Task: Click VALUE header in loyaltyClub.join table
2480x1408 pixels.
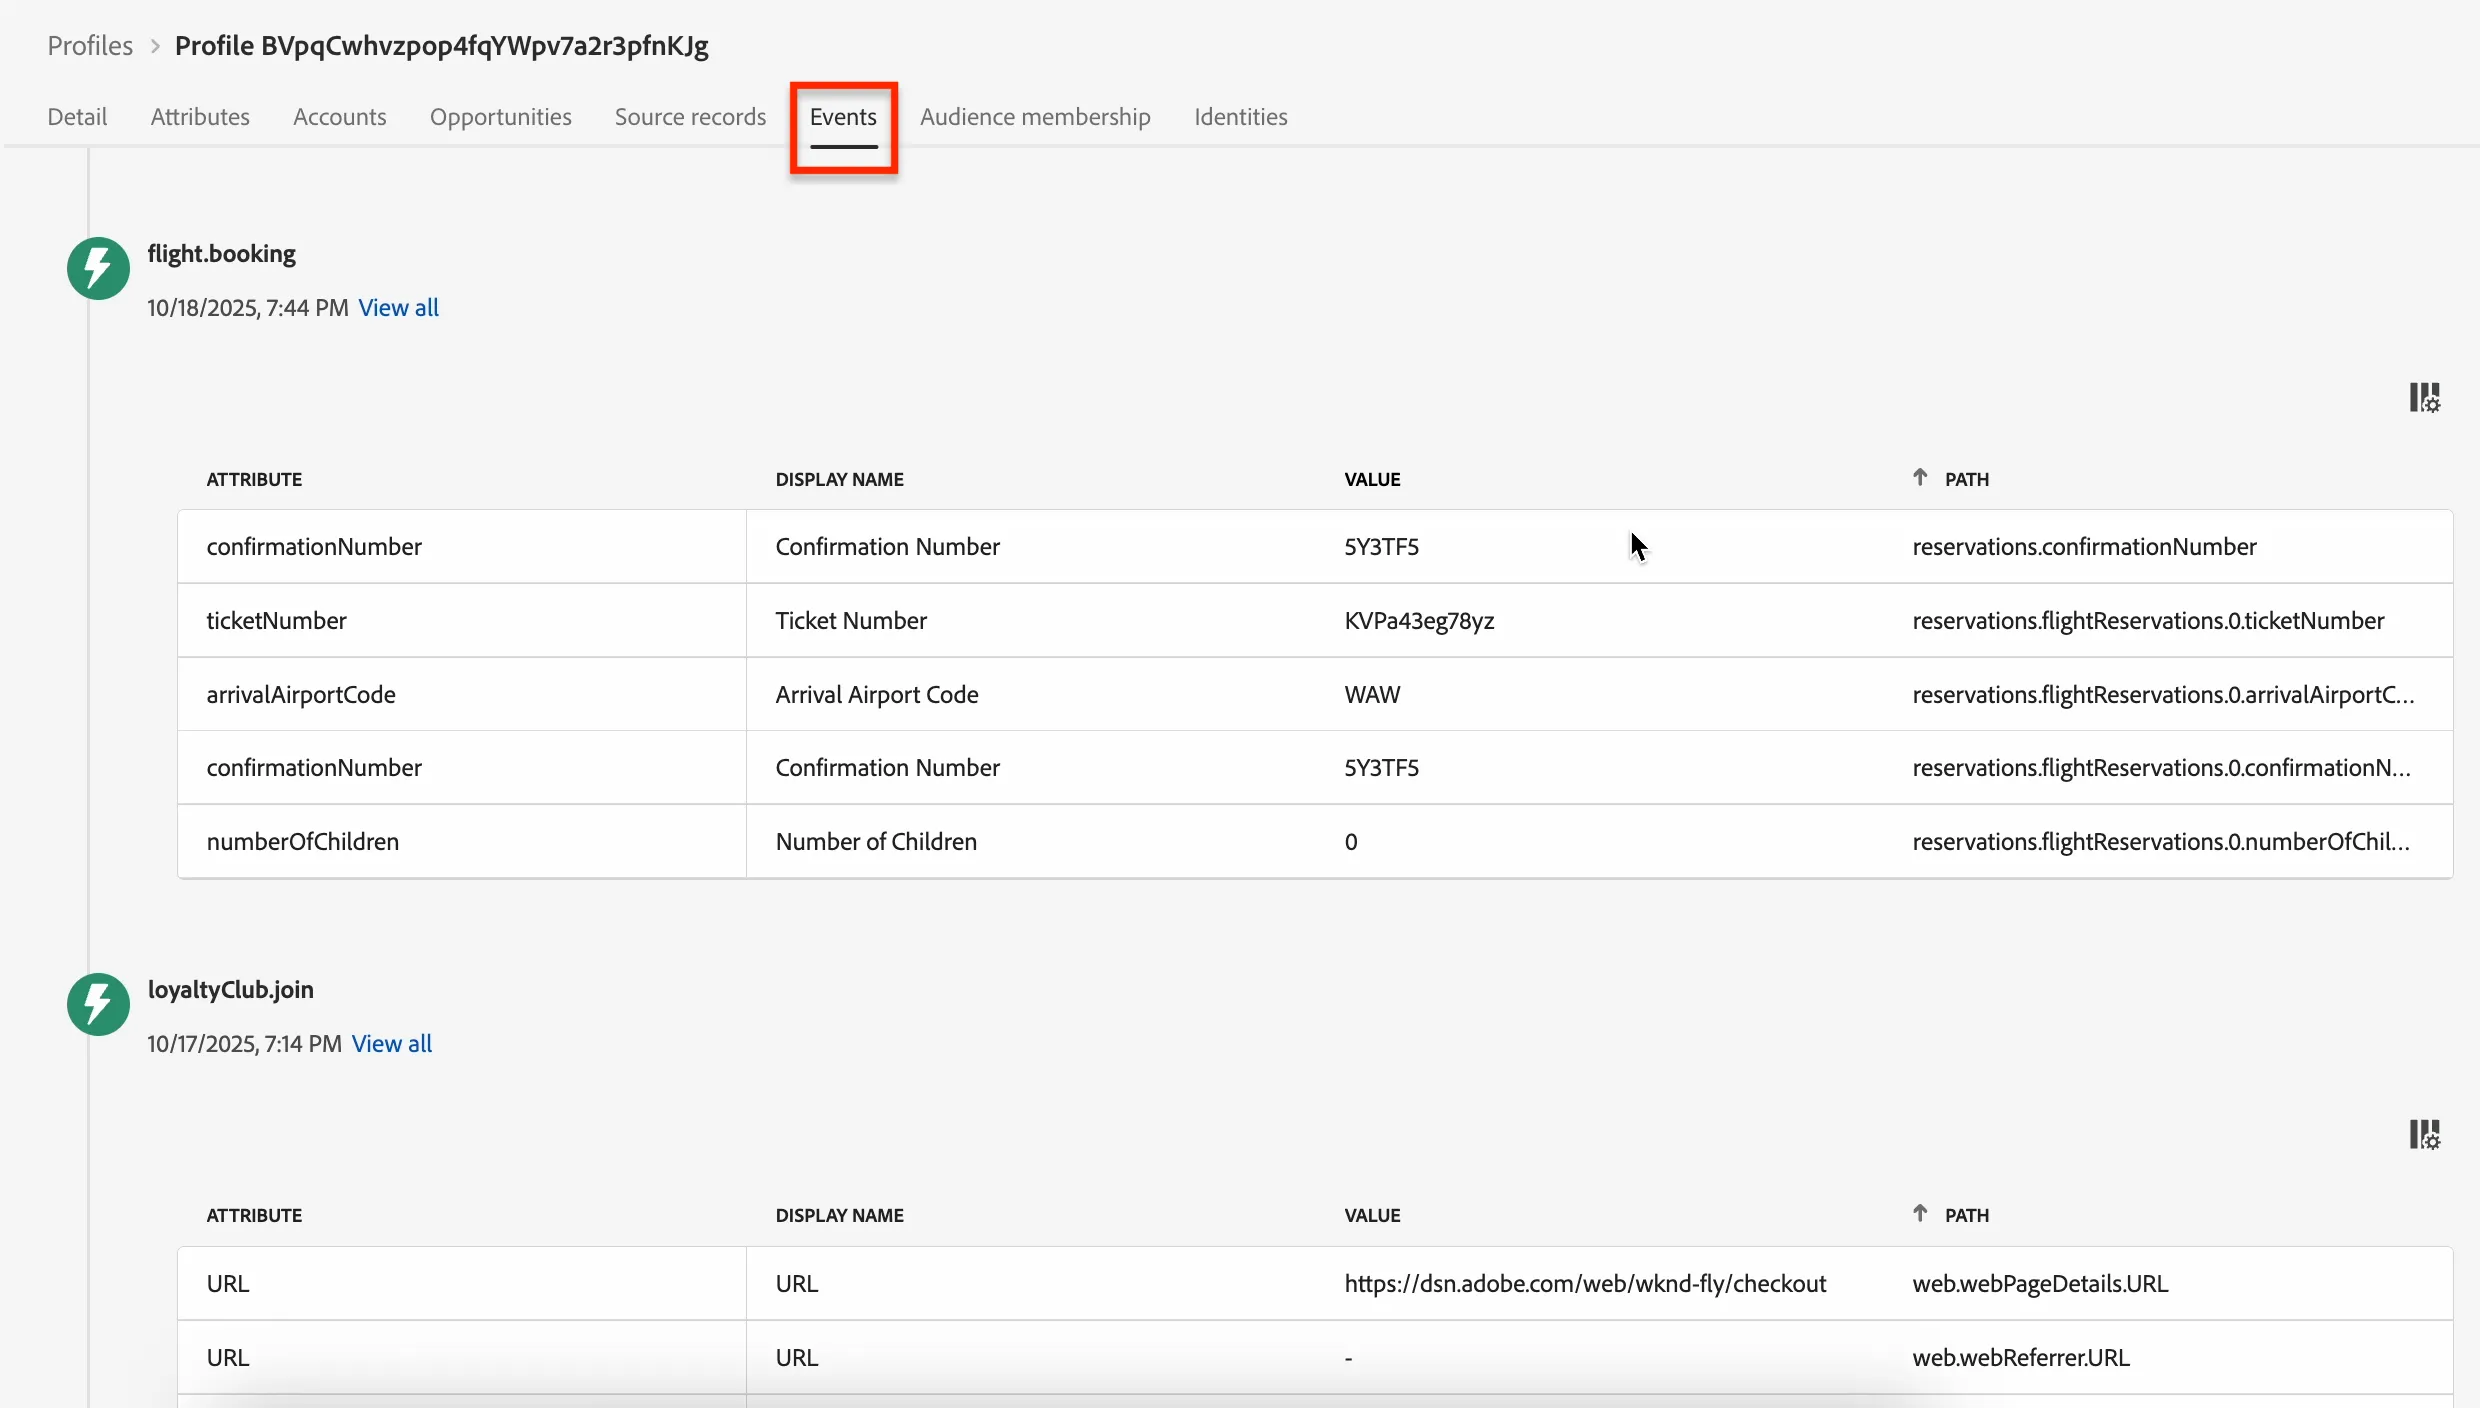Action: tap(1372, 1215)
